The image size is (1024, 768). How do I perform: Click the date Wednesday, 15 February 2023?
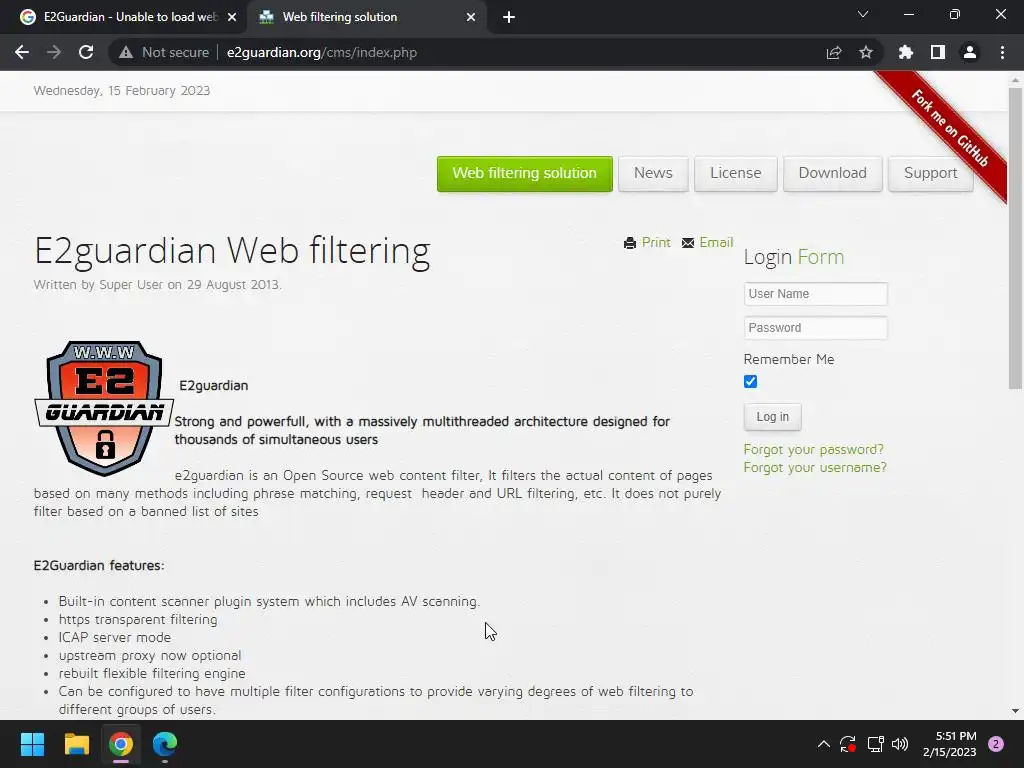pos(121,91)
